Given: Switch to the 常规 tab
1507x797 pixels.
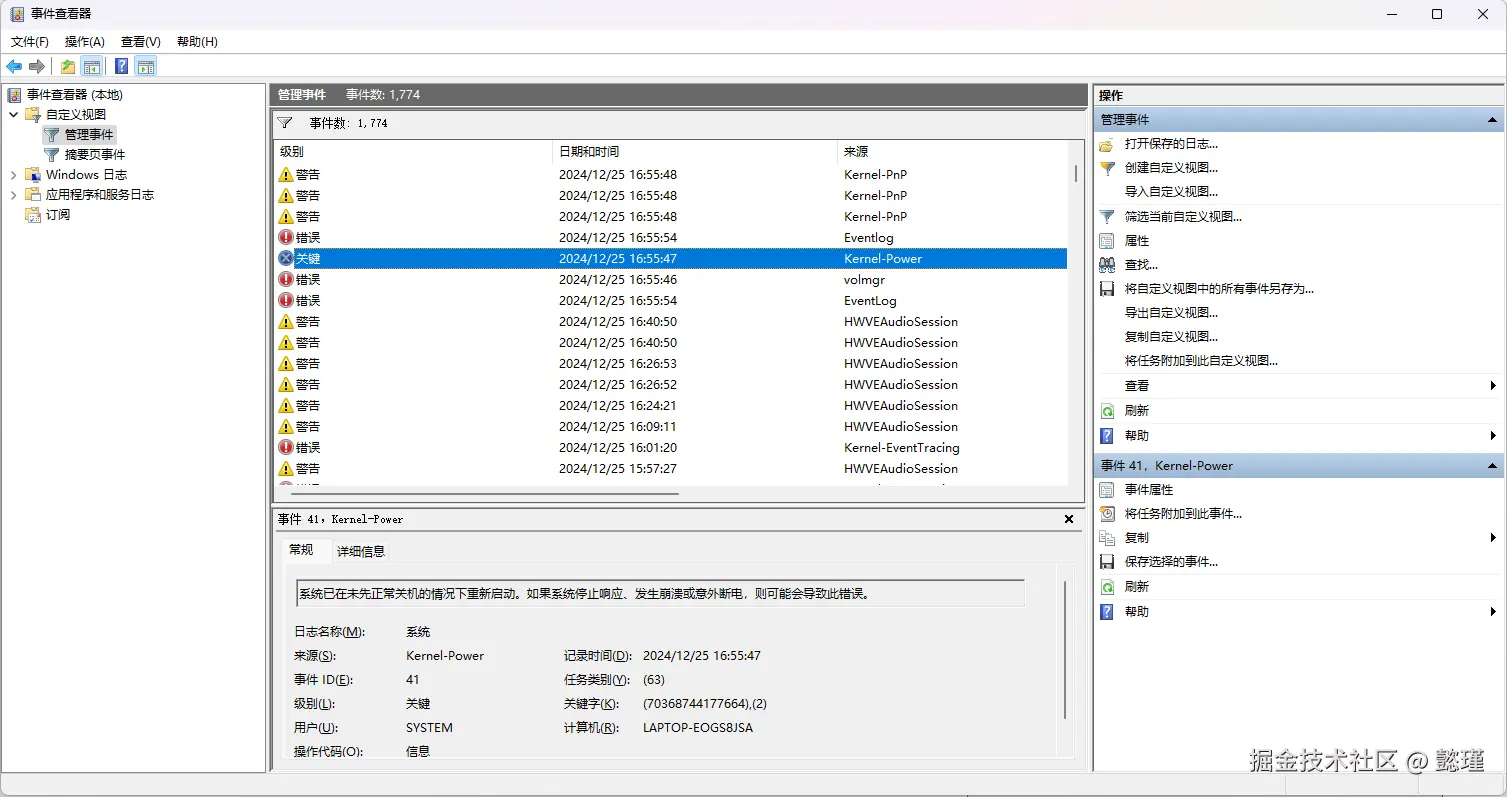Looking at the screenshot, I should pos(301,550).
